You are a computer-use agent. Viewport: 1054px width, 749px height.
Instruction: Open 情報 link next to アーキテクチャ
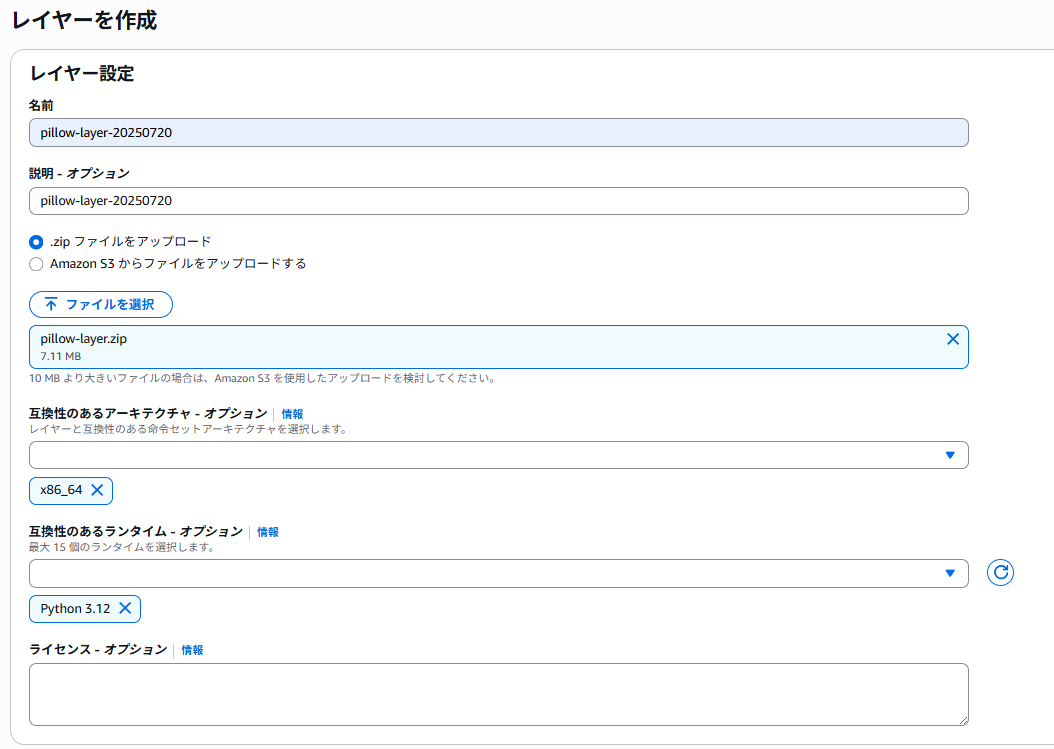click(292, 414)
